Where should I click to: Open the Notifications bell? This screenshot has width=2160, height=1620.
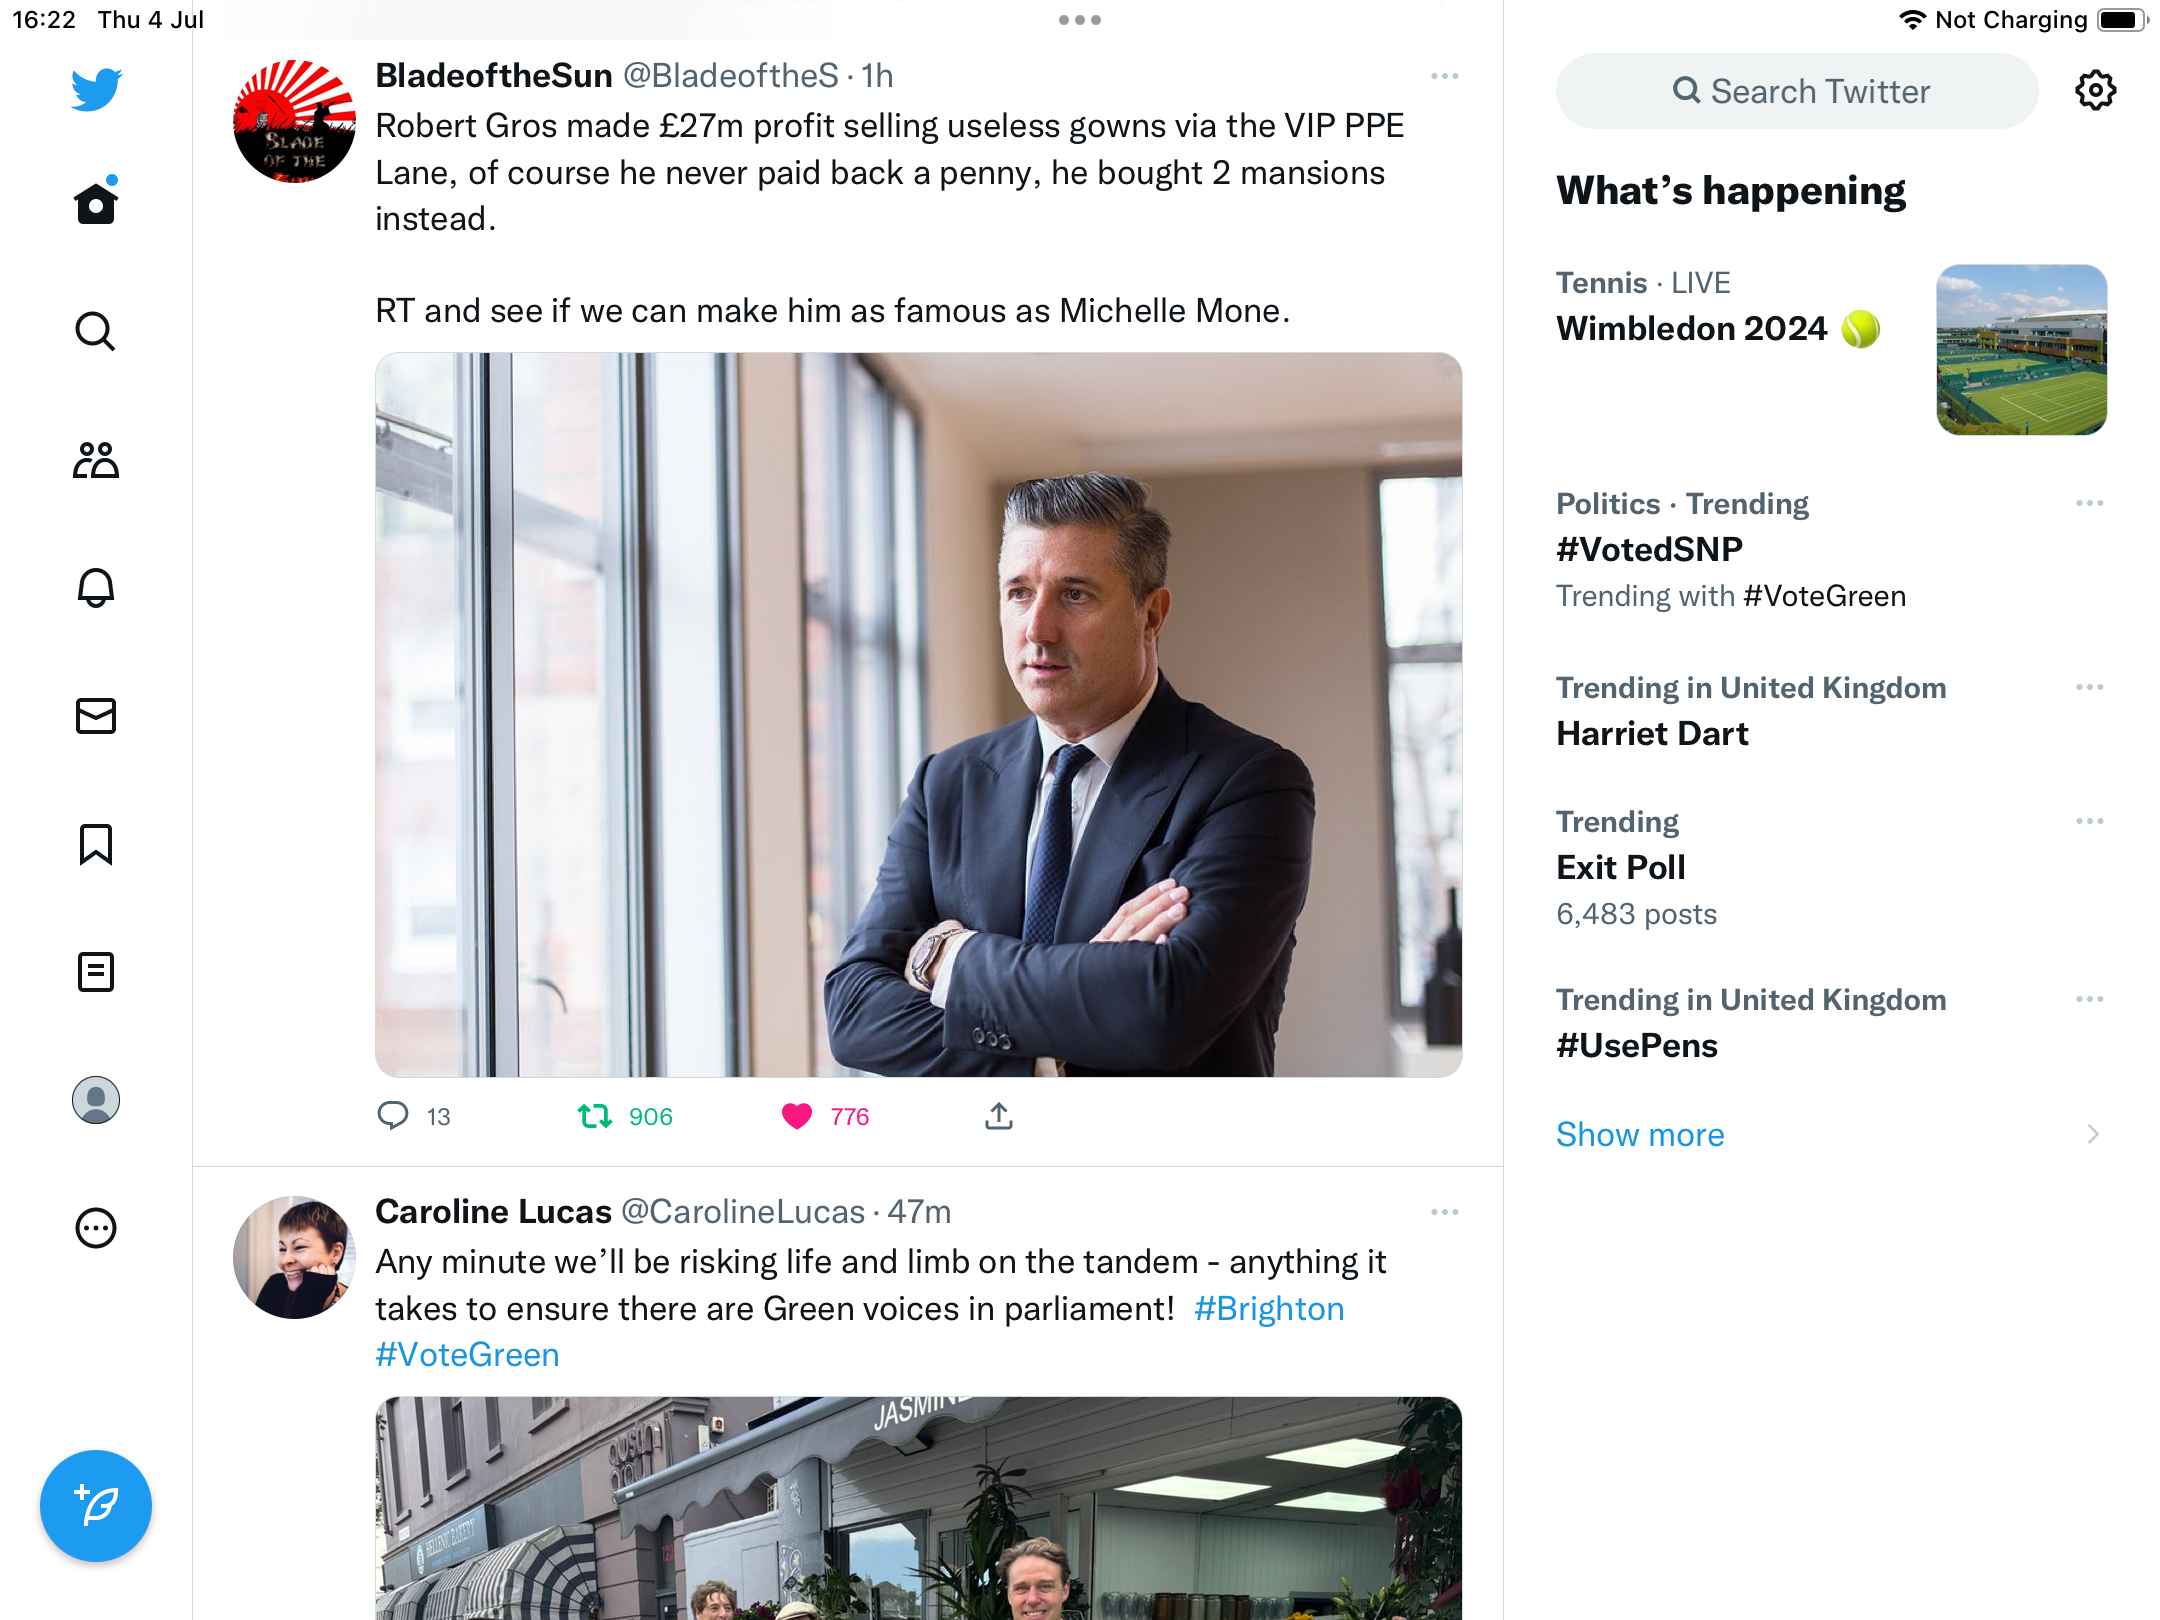(x=96, y=588)
